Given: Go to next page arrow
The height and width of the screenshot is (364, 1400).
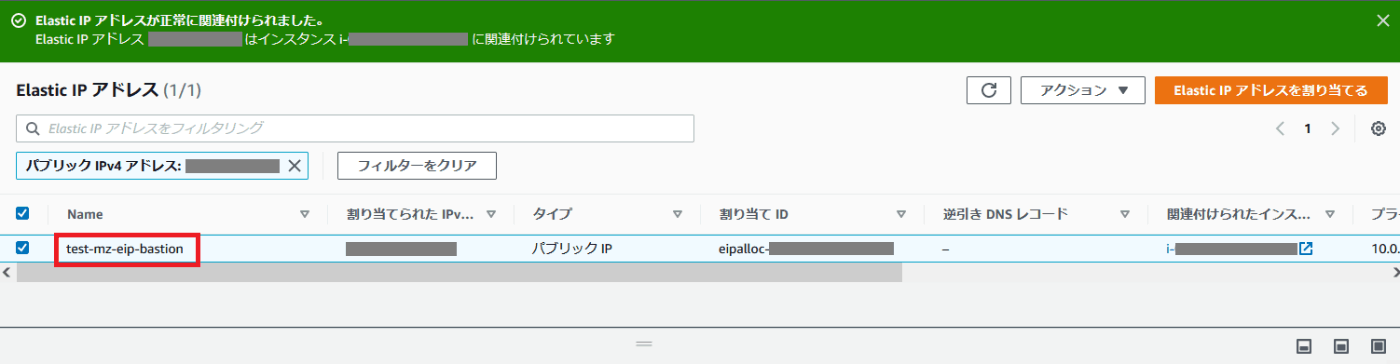Looking at the screenshot, I should [1335, 129].
